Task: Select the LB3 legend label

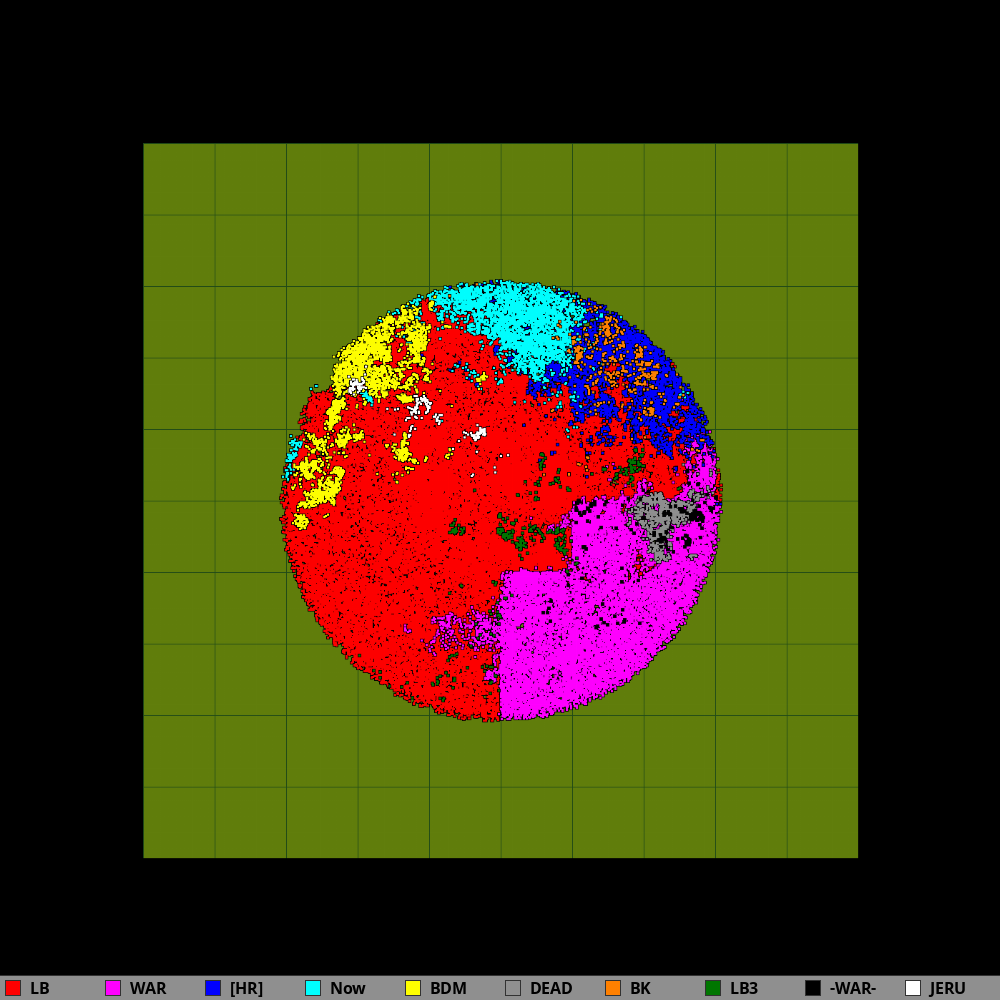Action: (744, 989)
